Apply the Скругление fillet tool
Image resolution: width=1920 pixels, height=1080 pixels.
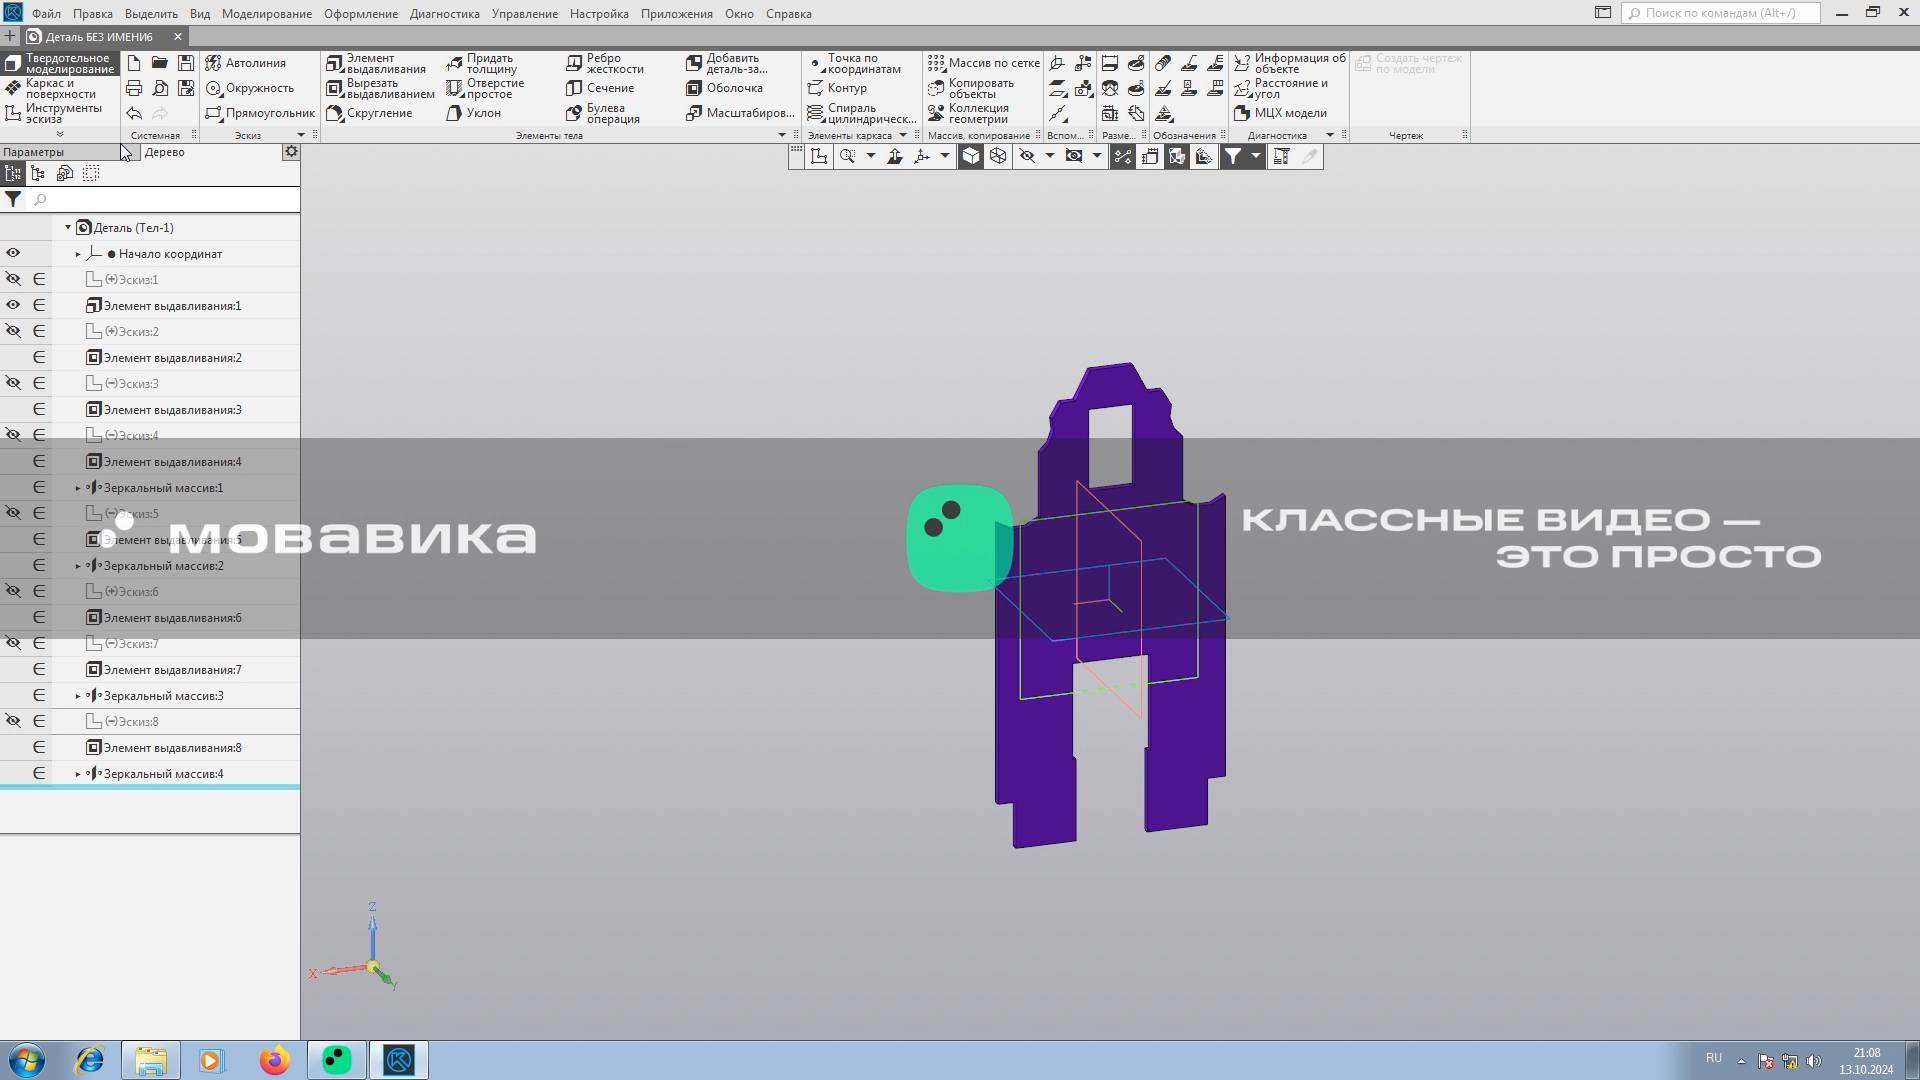(x=369, y=113)
